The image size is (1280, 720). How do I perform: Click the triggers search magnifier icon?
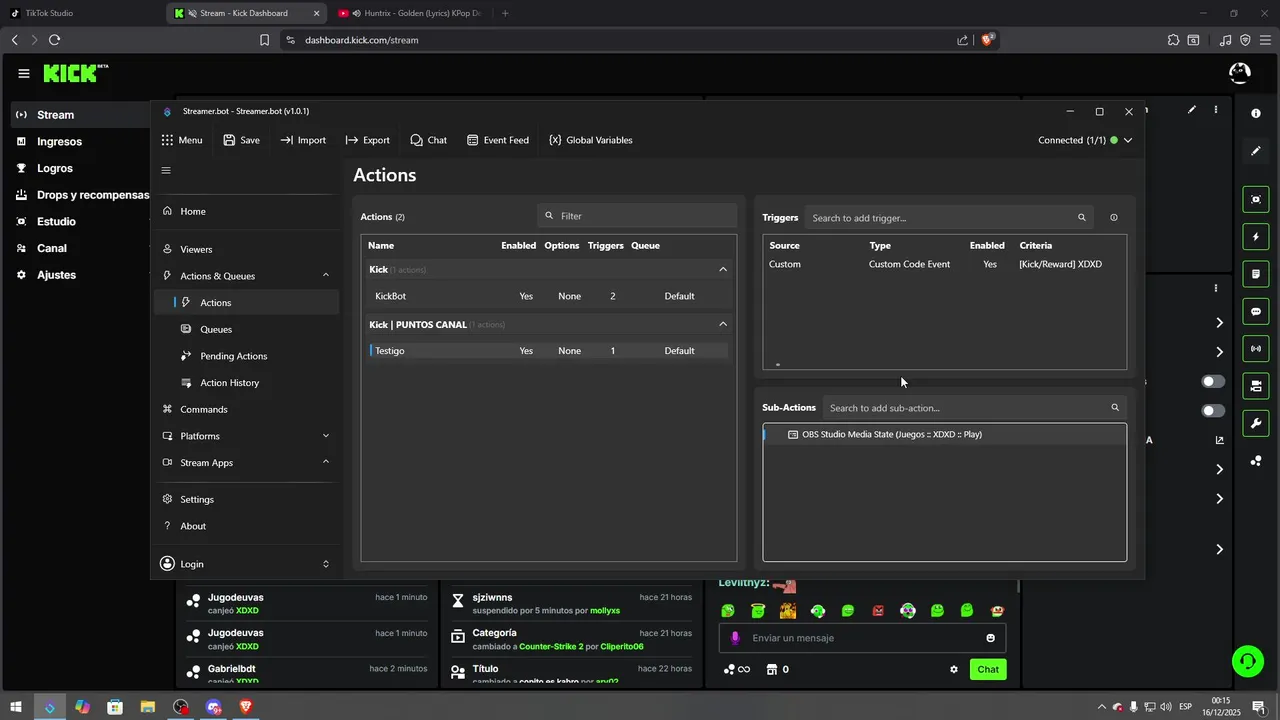[1081, 217]
